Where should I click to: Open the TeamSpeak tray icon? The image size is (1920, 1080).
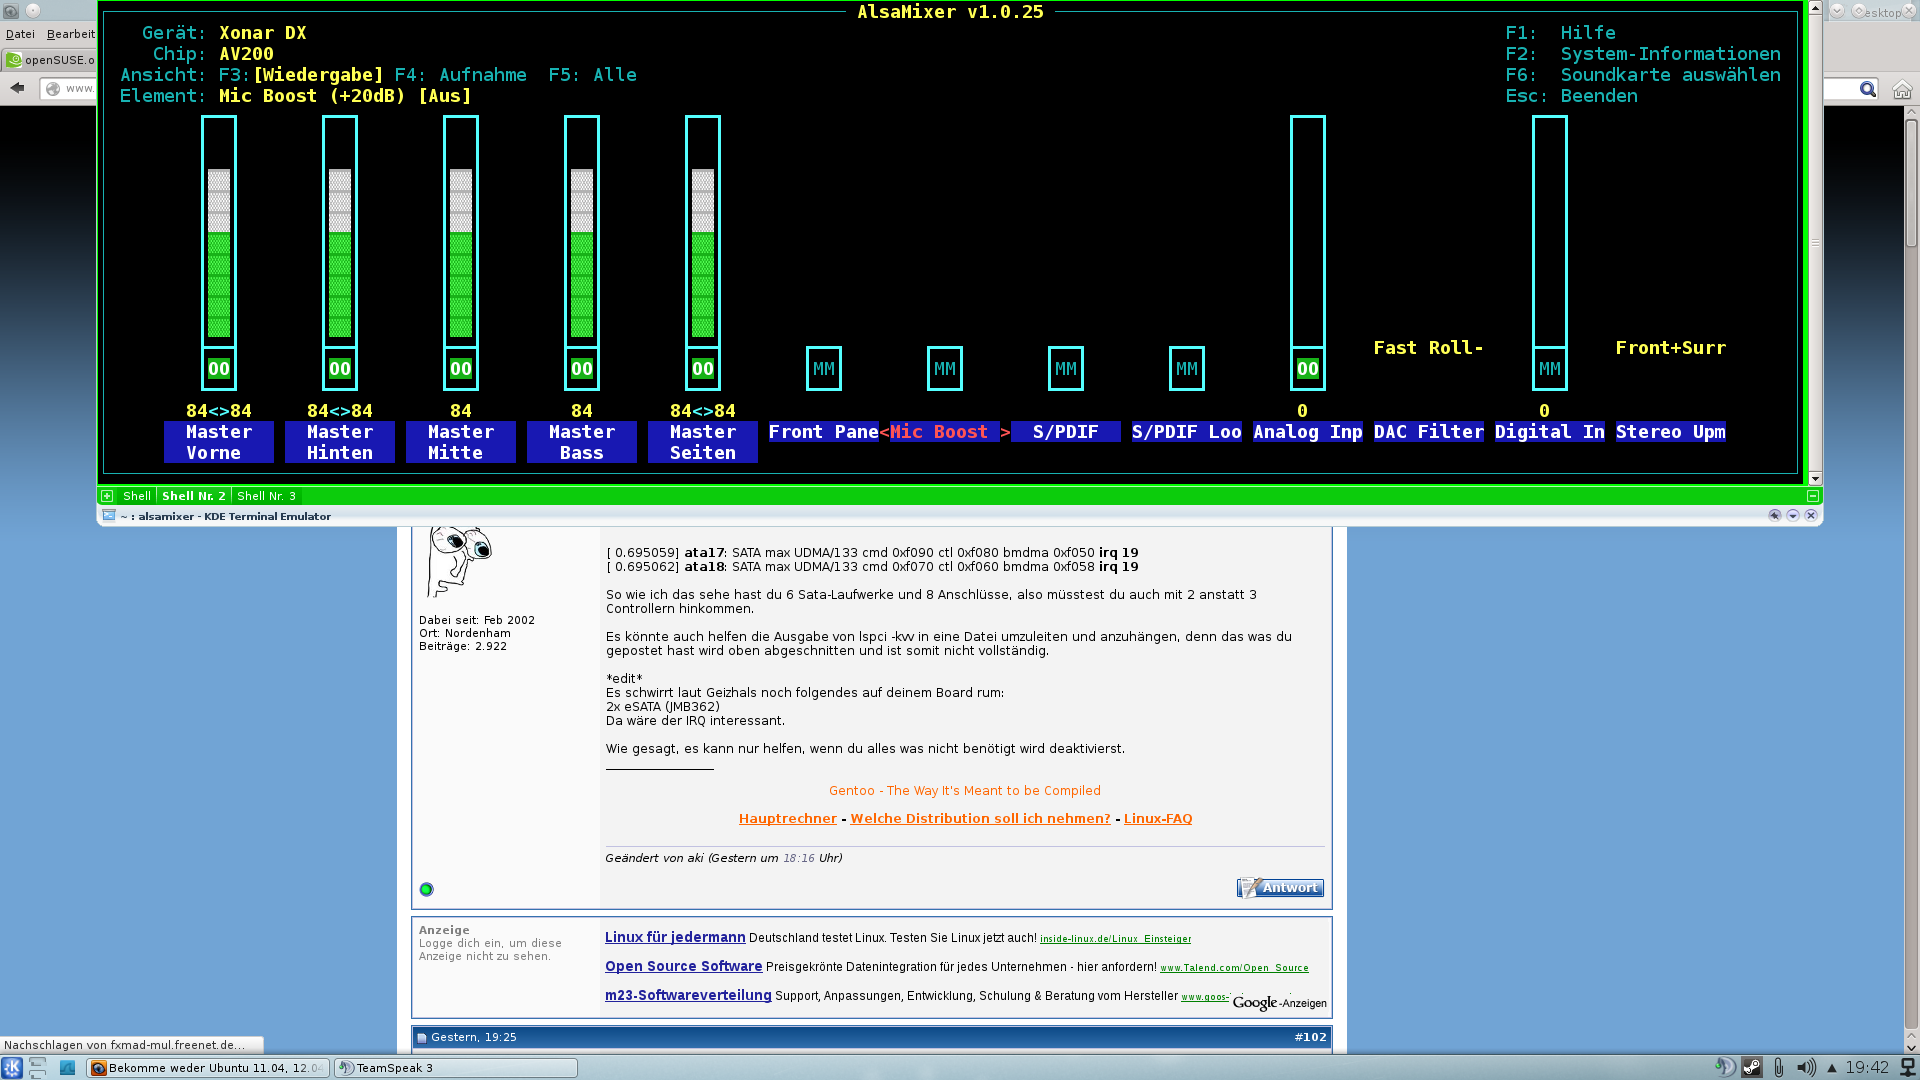1725,1067
